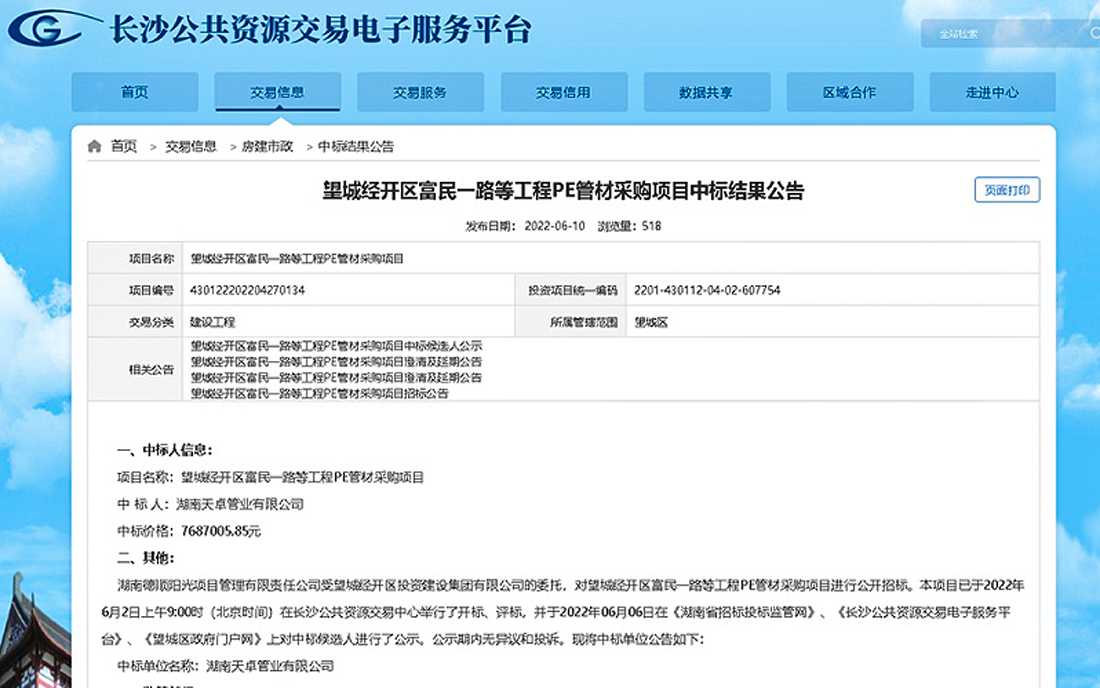Click the home icon in the breadcrumb
The image size is (1100, 688).
pyautogui.click(x=94, y=146)
